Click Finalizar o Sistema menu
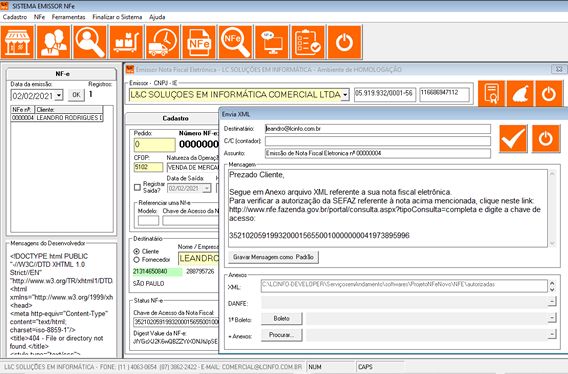This screenshot has height=374, width=568. 117,17
